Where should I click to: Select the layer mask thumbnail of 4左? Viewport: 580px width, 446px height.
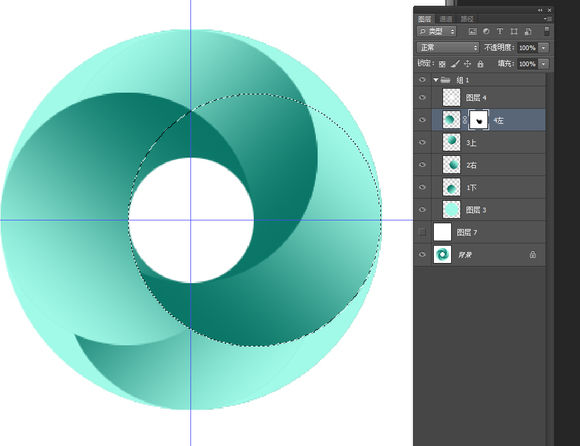click(x=479, y=120)
